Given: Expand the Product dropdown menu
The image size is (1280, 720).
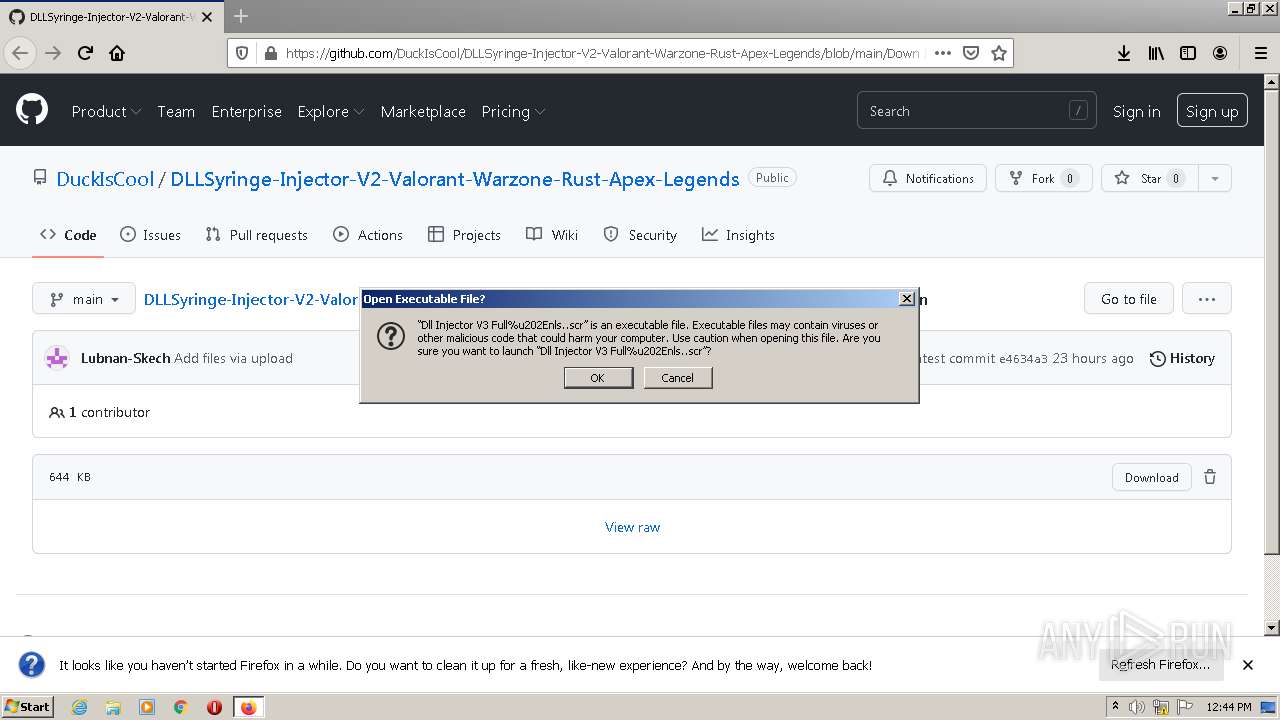Looking at the screenshot, I should click(x=106, y=111).
